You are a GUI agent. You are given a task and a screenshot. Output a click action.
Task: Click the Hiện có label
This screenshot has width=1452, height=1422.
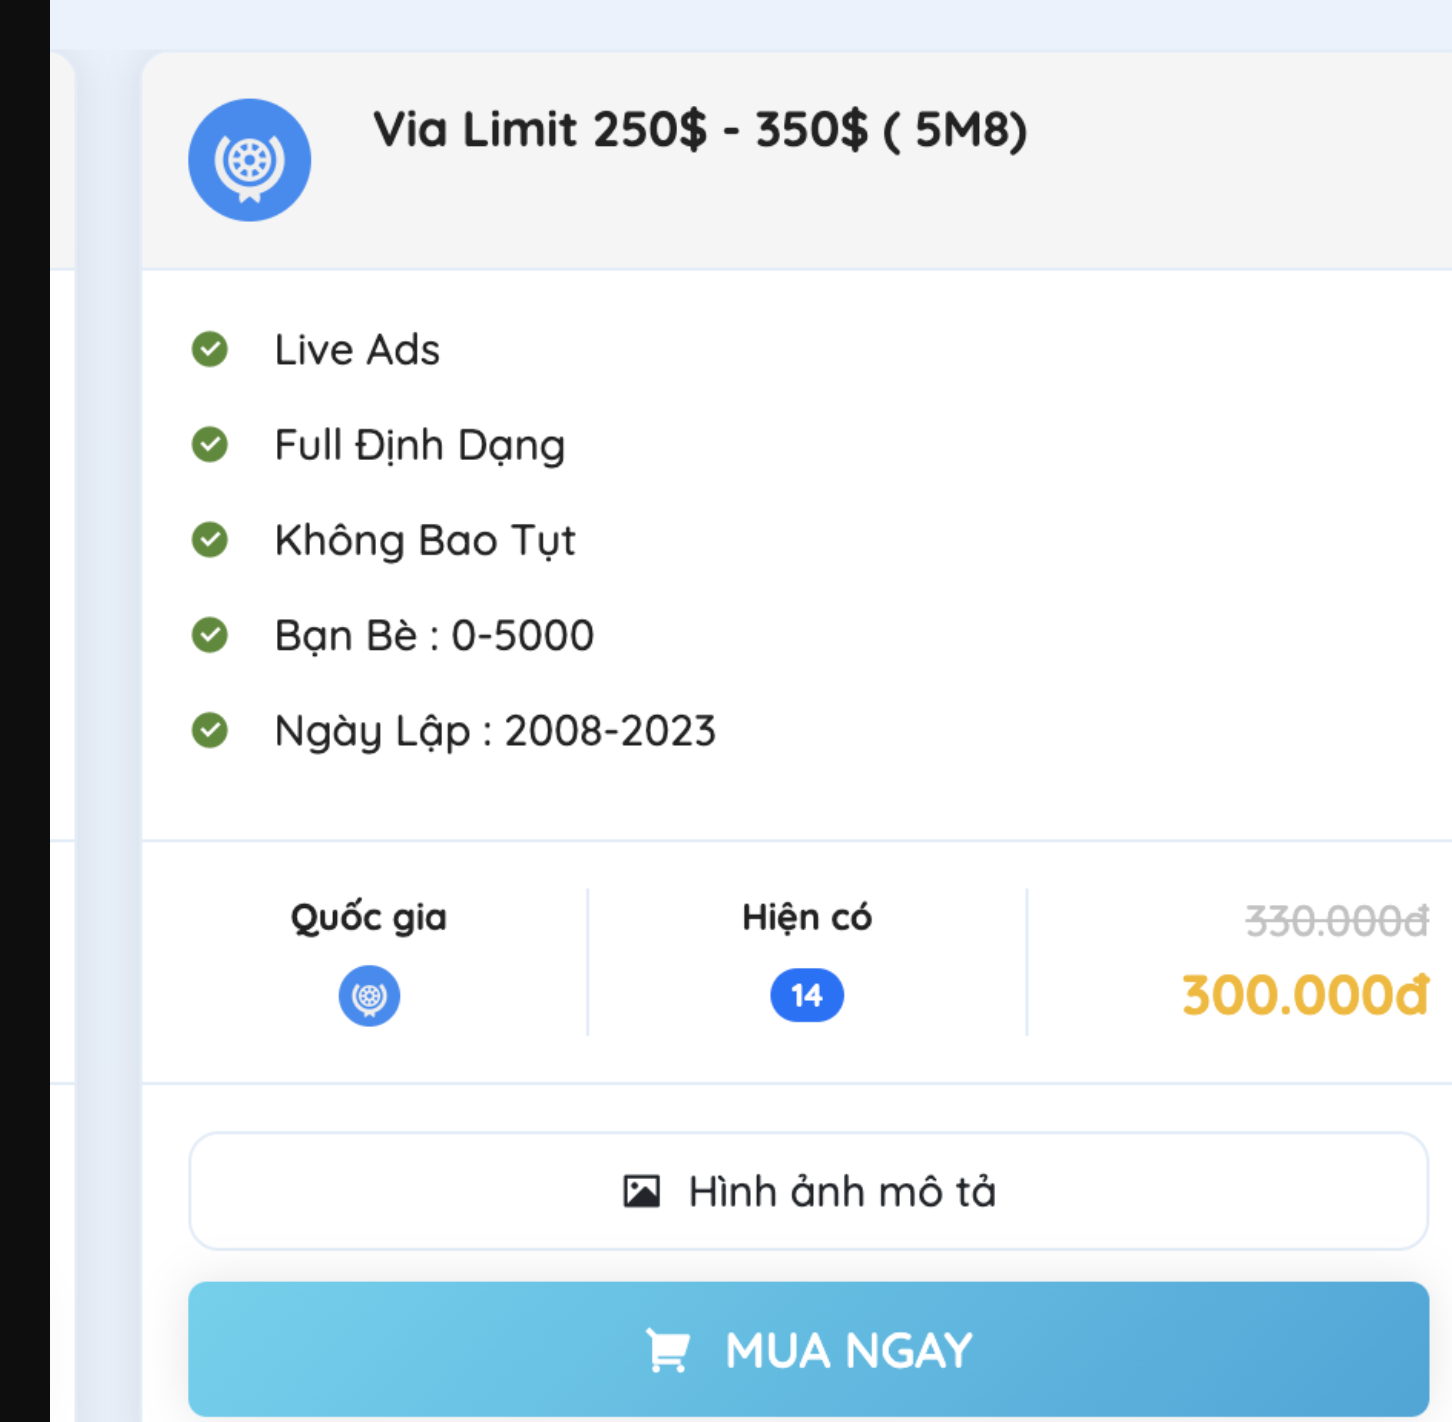point(807,917)
